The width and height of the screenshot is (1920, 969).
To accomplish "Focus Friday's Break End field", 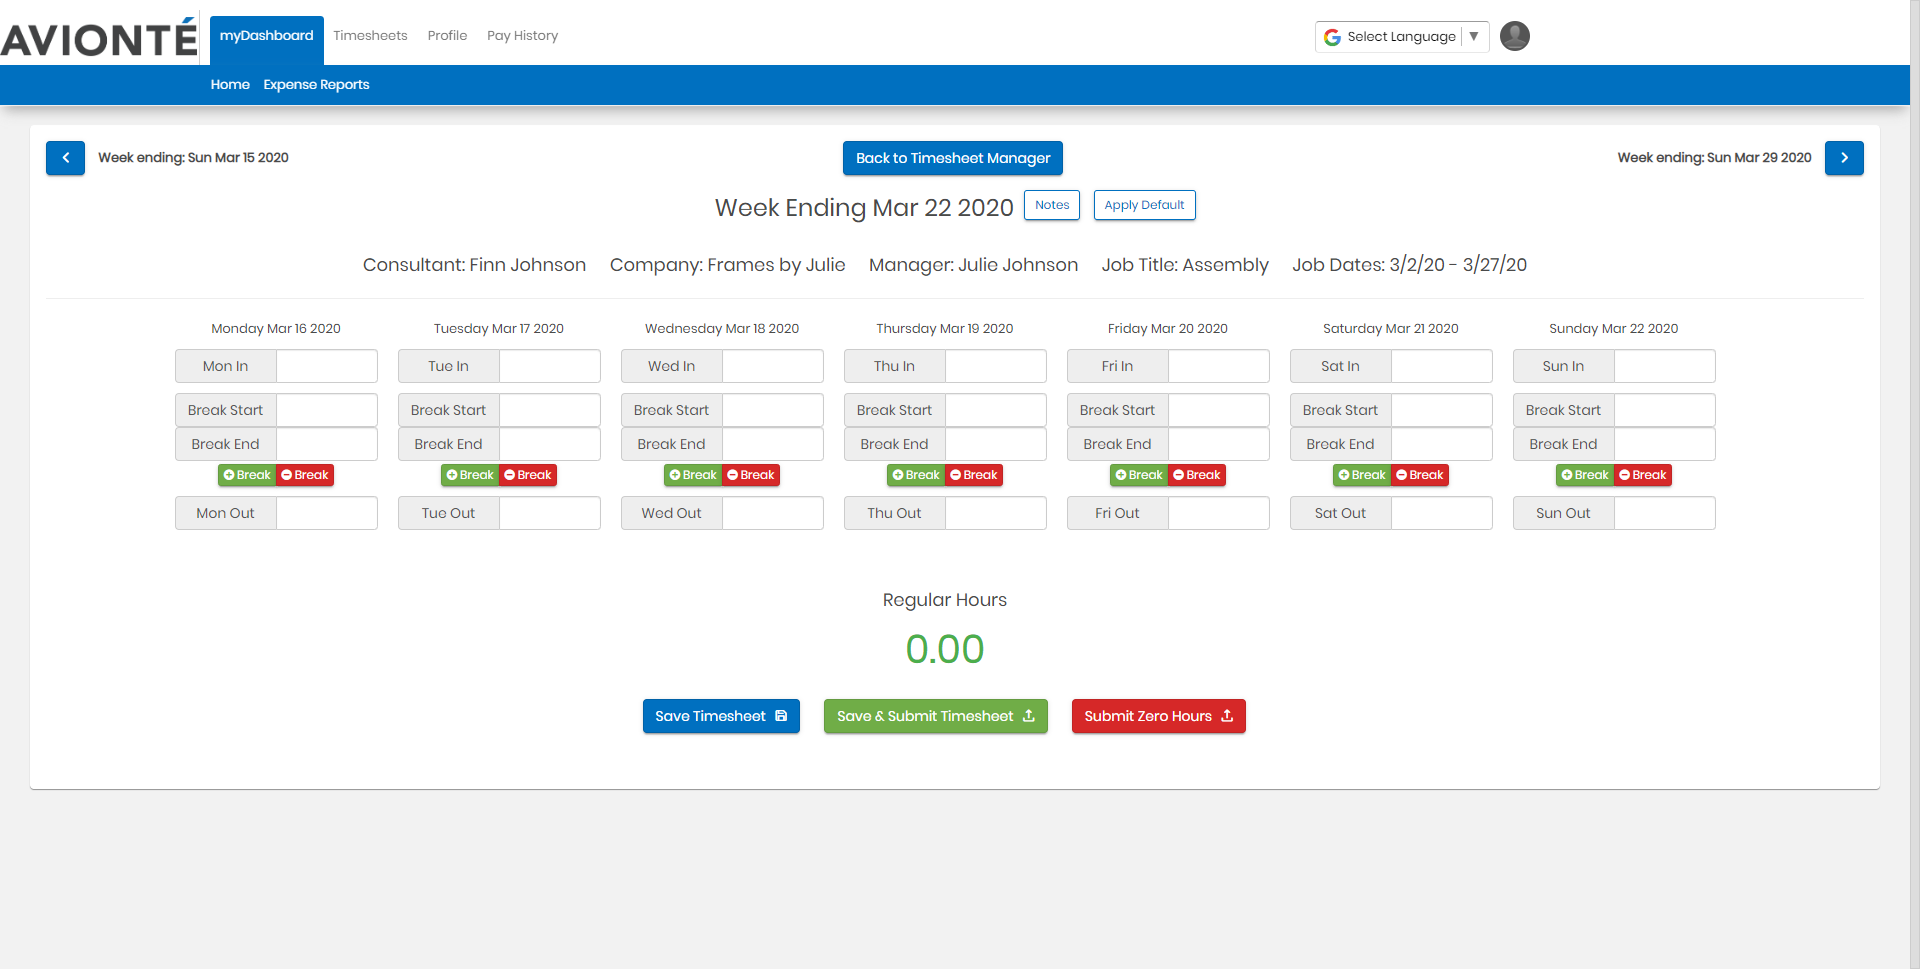I will tap(1219, 444).
